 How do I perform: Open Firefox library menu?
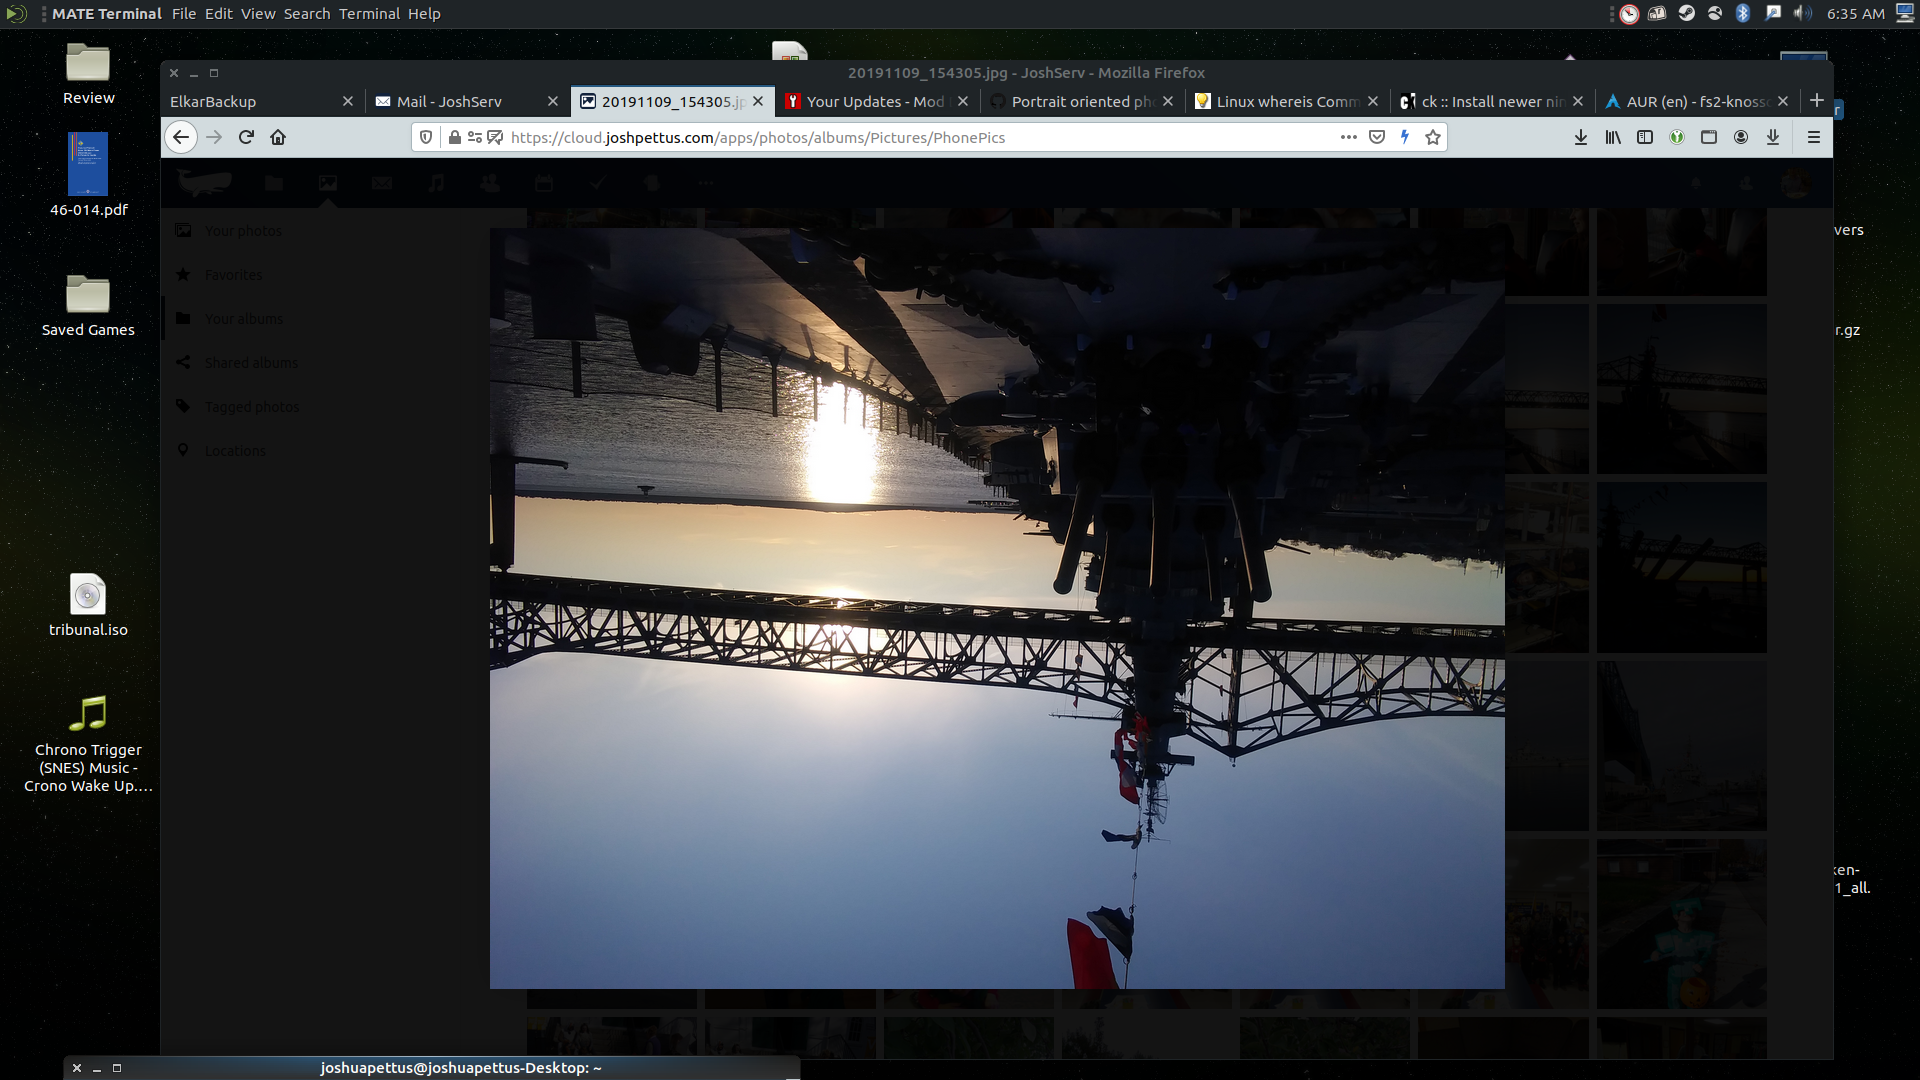(x=1613, y=137)
